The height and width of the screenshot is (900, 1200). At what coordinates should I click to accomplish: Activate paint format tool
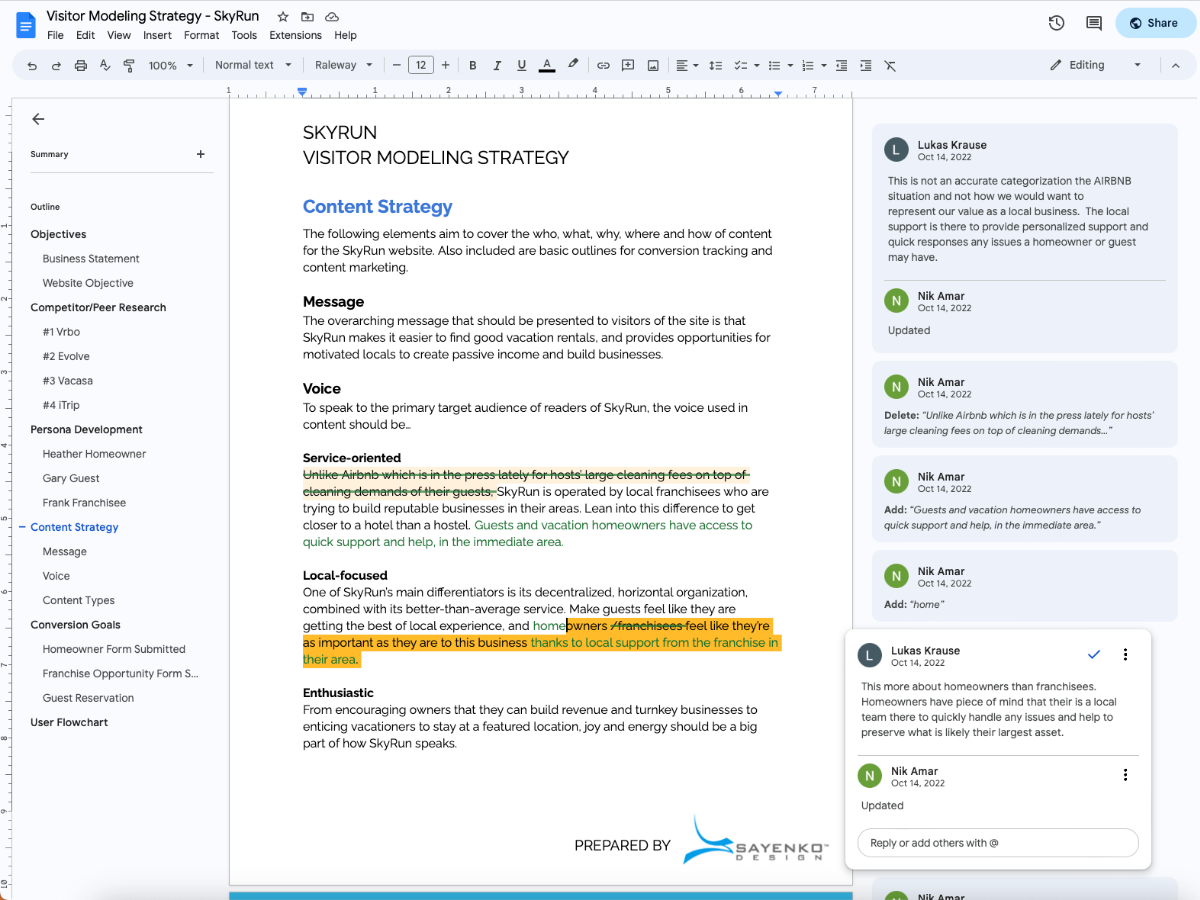coord(129,65)
